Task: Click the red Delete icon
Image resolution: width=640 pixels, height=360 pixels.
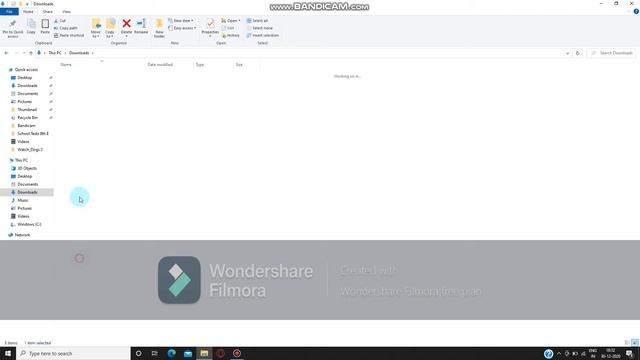Action: 127,24
